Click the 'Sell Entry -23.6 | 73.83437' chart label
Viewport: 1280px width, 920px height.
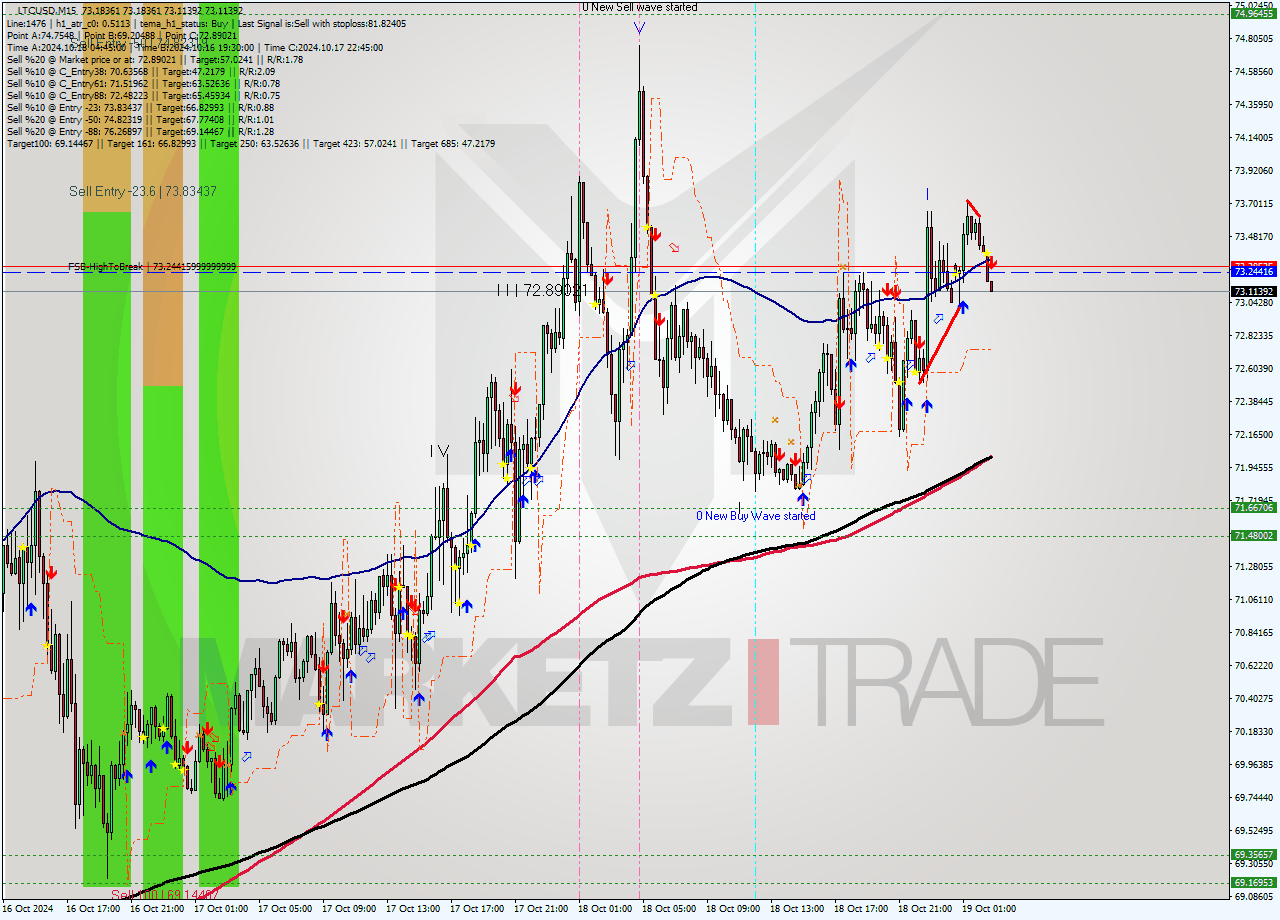coord(142,191)
